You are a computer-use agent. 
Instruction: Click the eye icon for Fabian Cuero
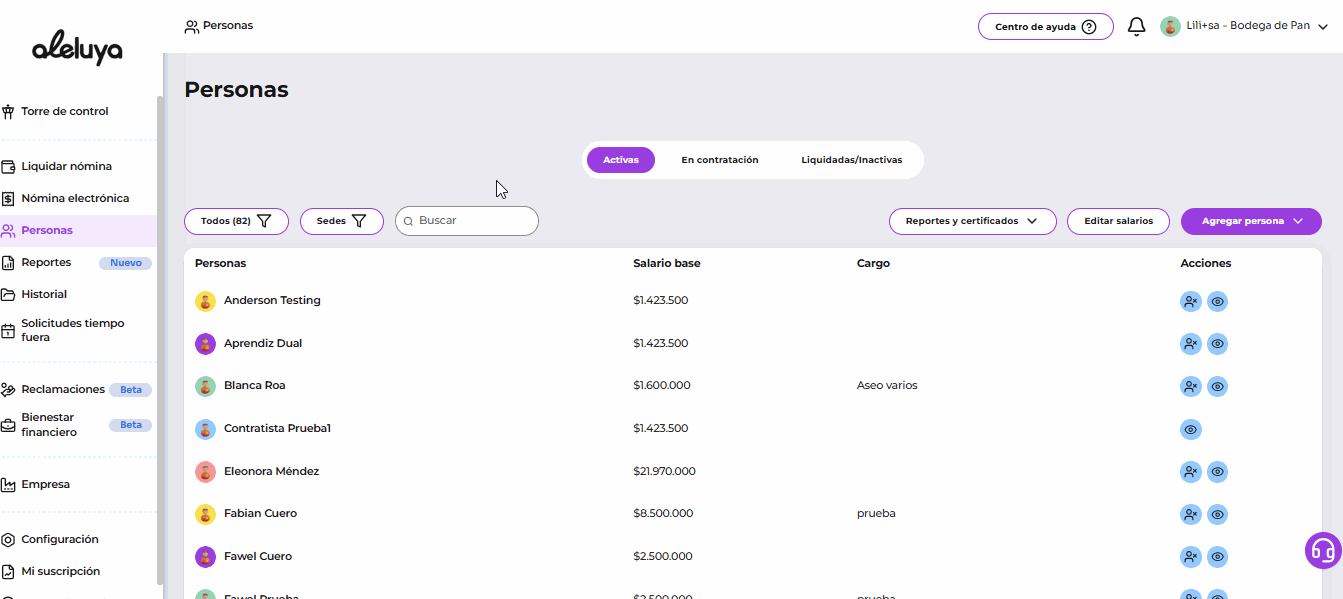tap(1217, 514)
